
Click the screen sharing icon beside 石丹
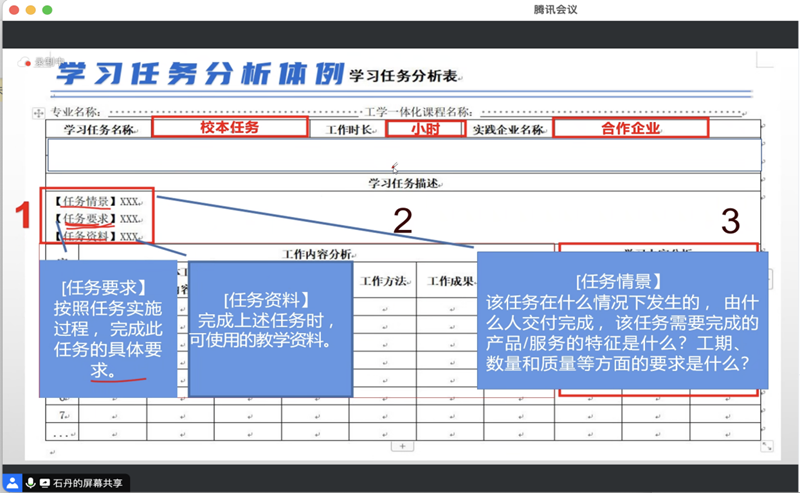point(45,483)
